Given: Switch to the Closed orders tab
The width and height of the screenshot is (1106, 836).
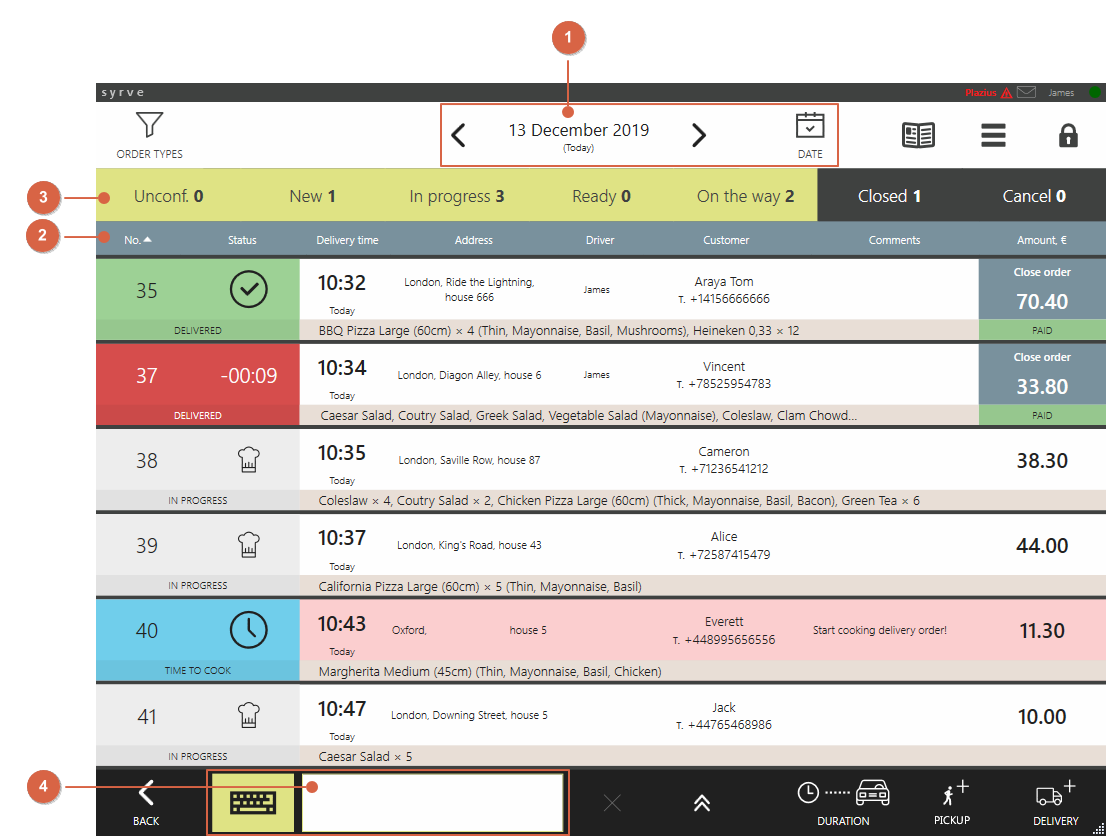Looking at the screenshot, I should [889, 196].
